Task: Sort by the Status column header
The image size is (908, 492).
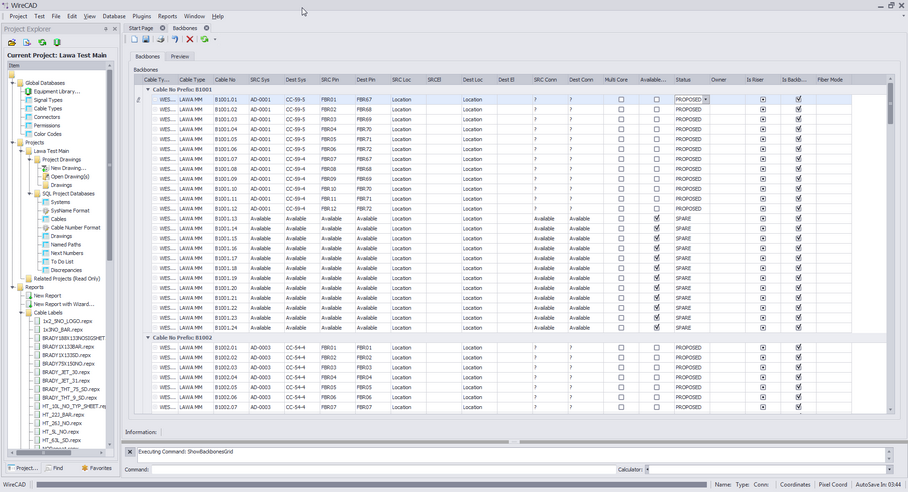Action: click(x=691, y=80)
